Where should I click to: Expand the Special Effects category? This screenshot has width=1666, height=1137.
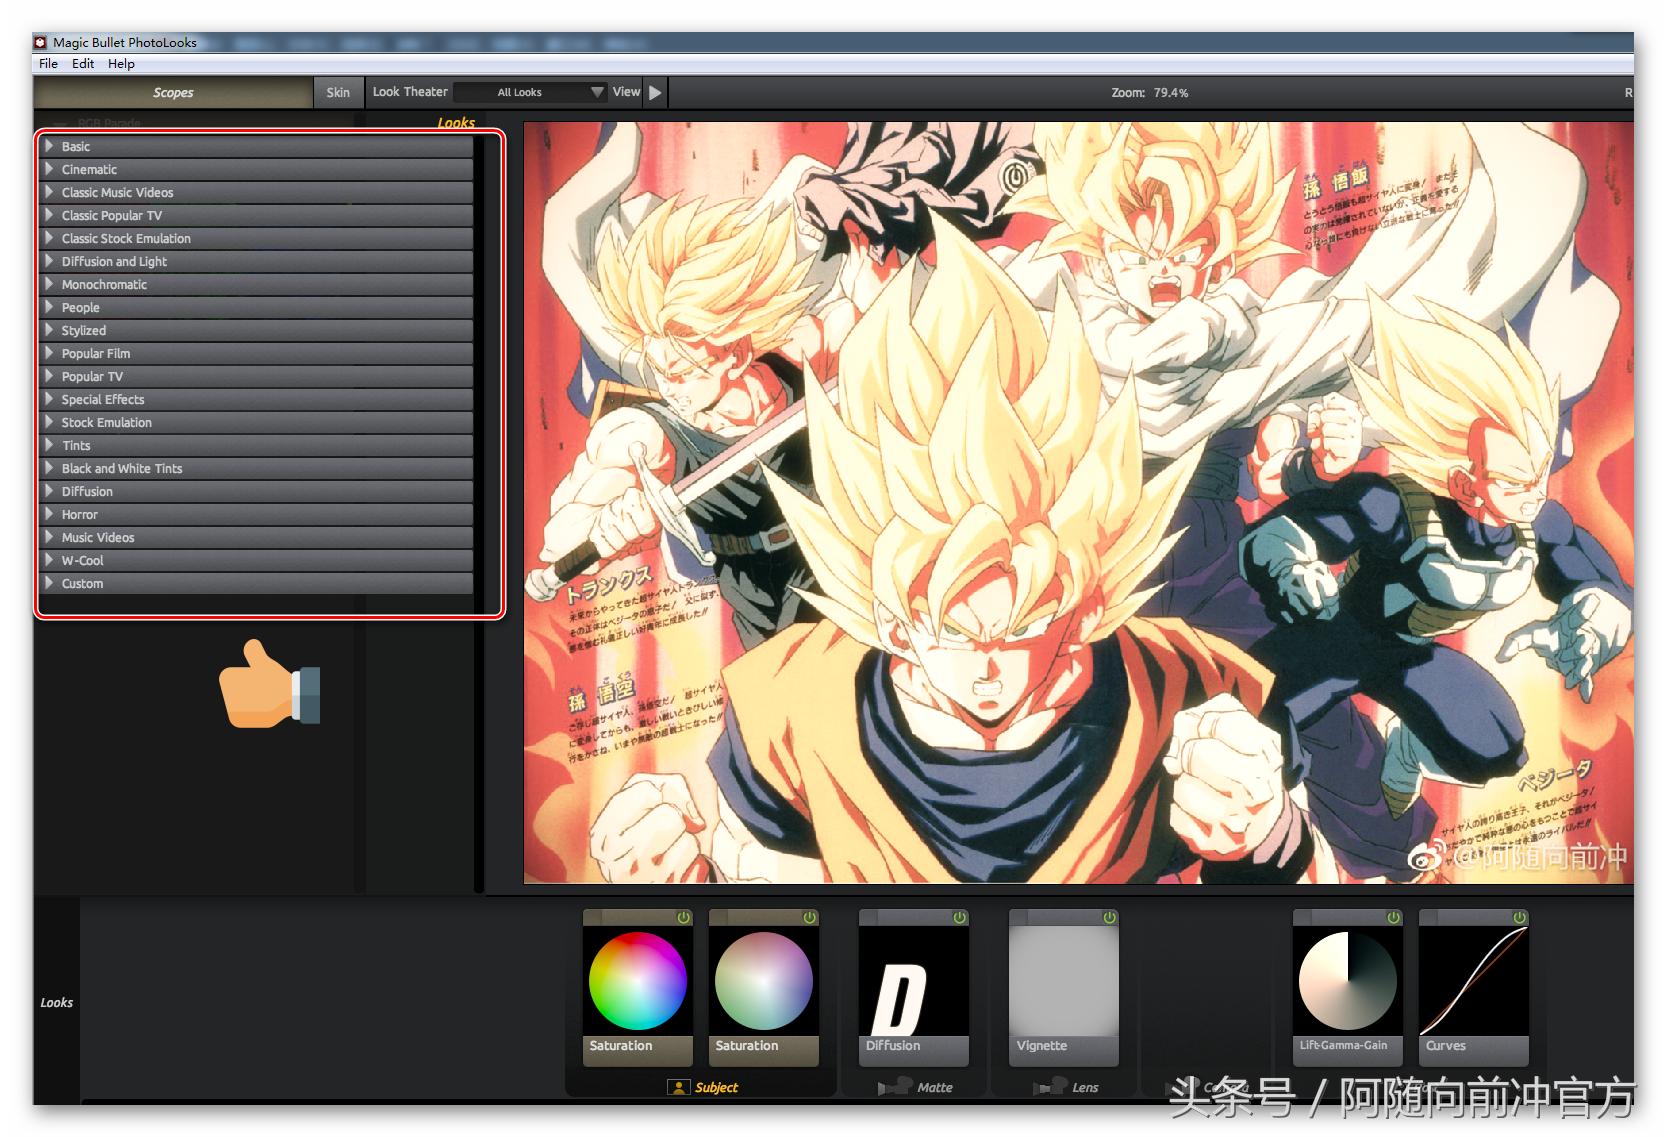click(255, 399)
